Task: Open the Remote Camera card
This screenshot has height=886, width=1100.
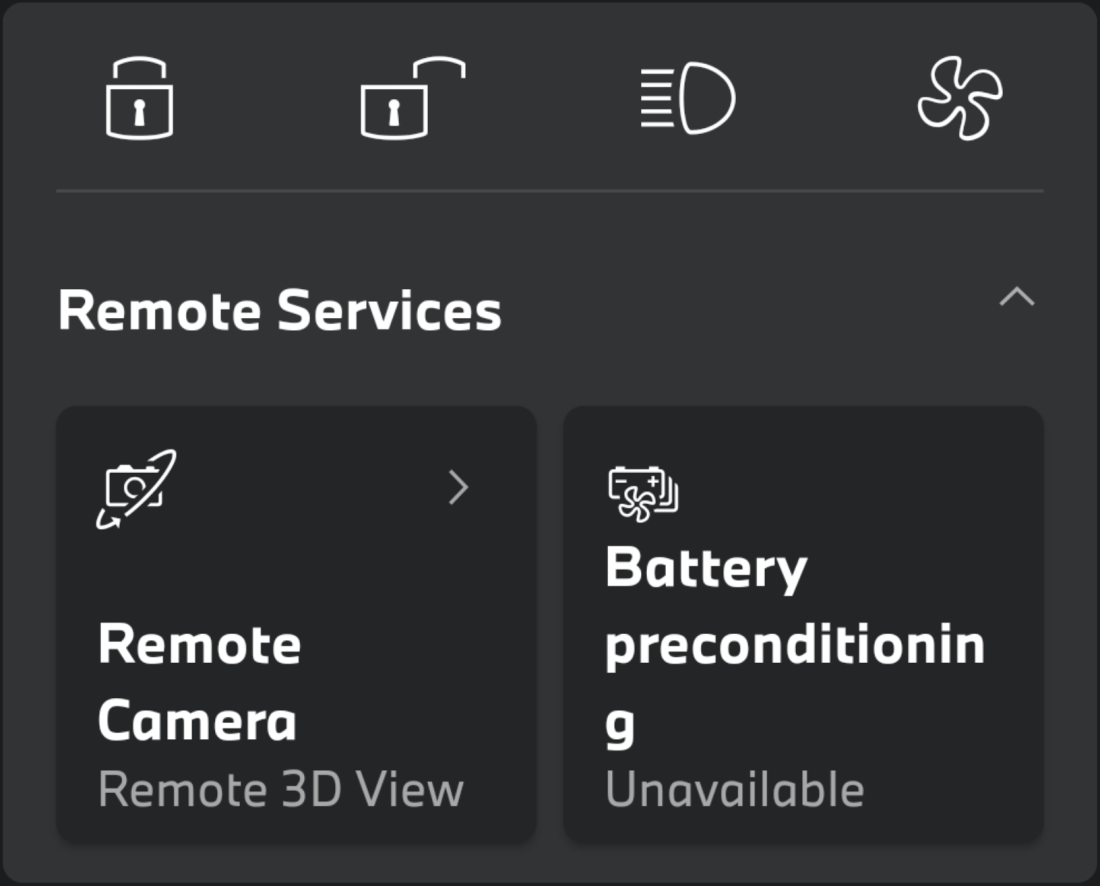Action: [297, 624]
